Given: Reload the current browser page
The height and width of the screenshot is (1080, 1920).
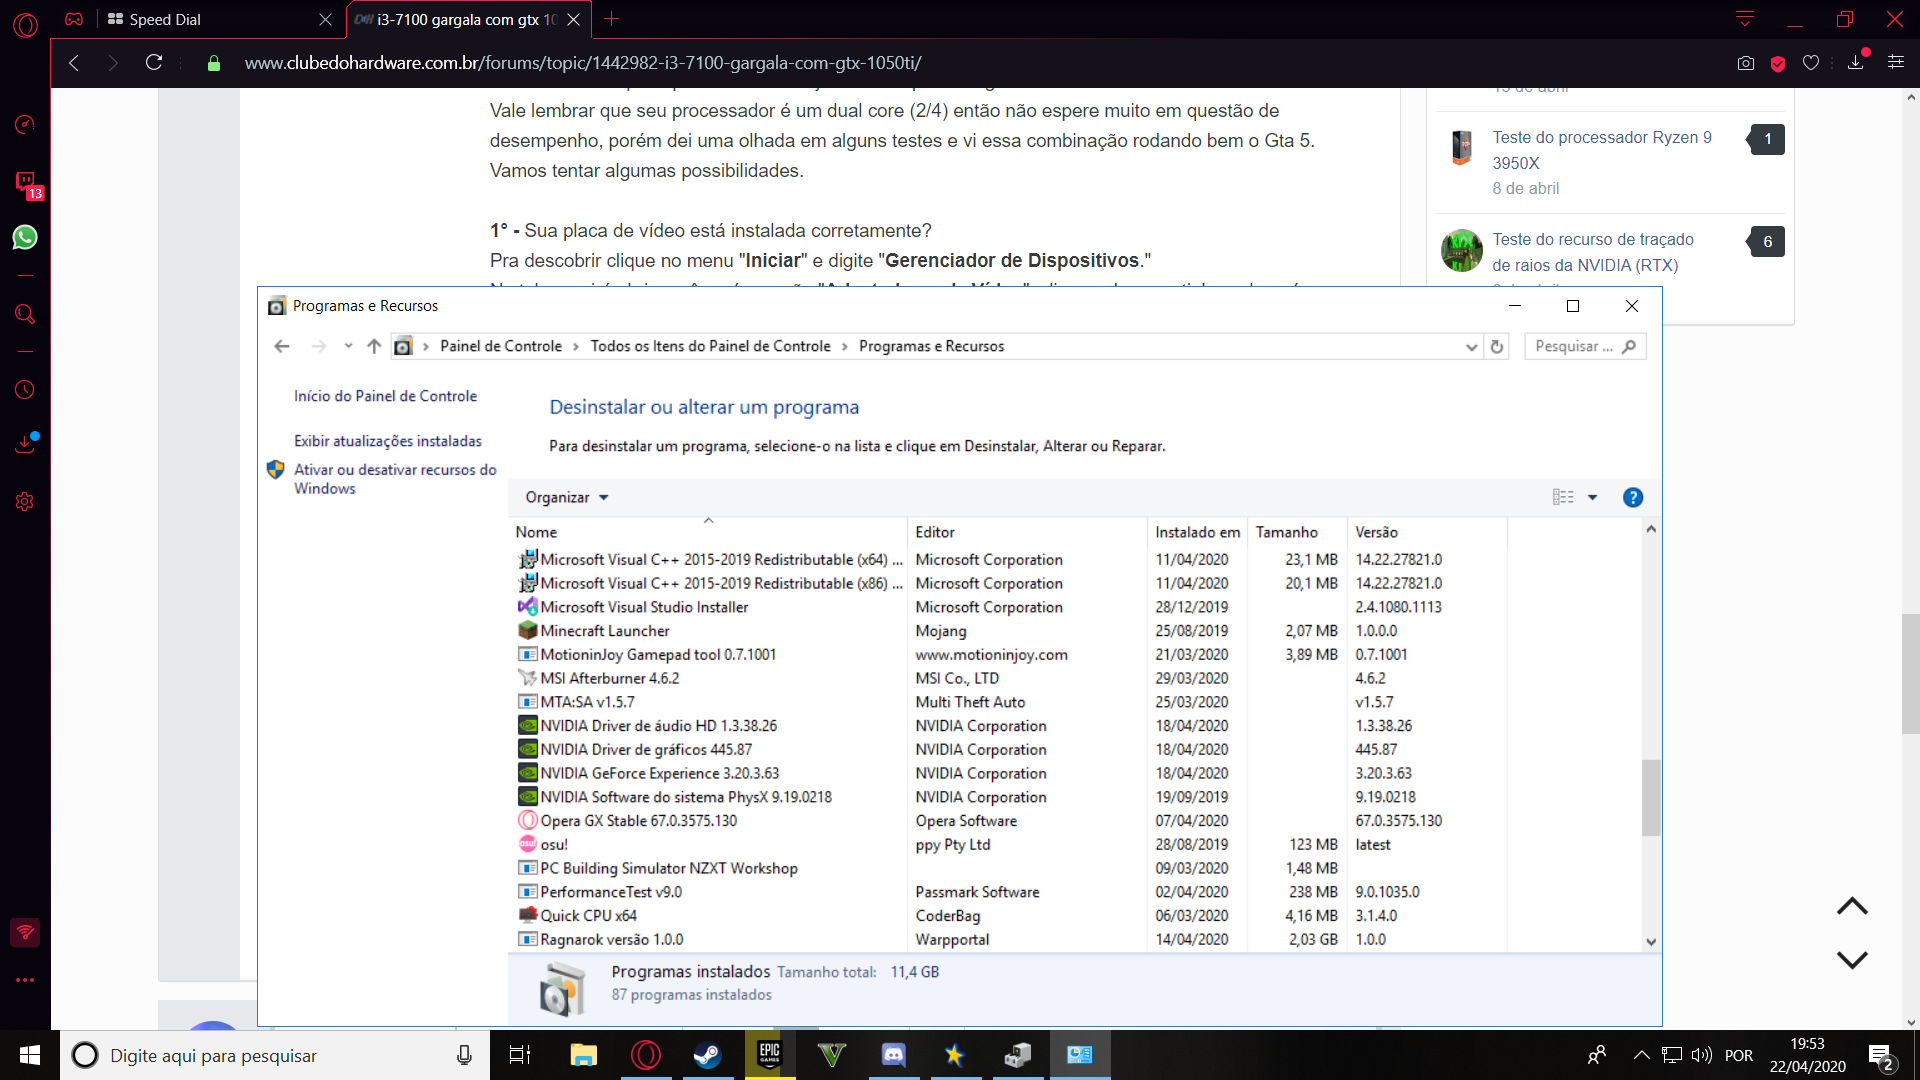Looking at the screenshot, I should click(x=154, y=62).
